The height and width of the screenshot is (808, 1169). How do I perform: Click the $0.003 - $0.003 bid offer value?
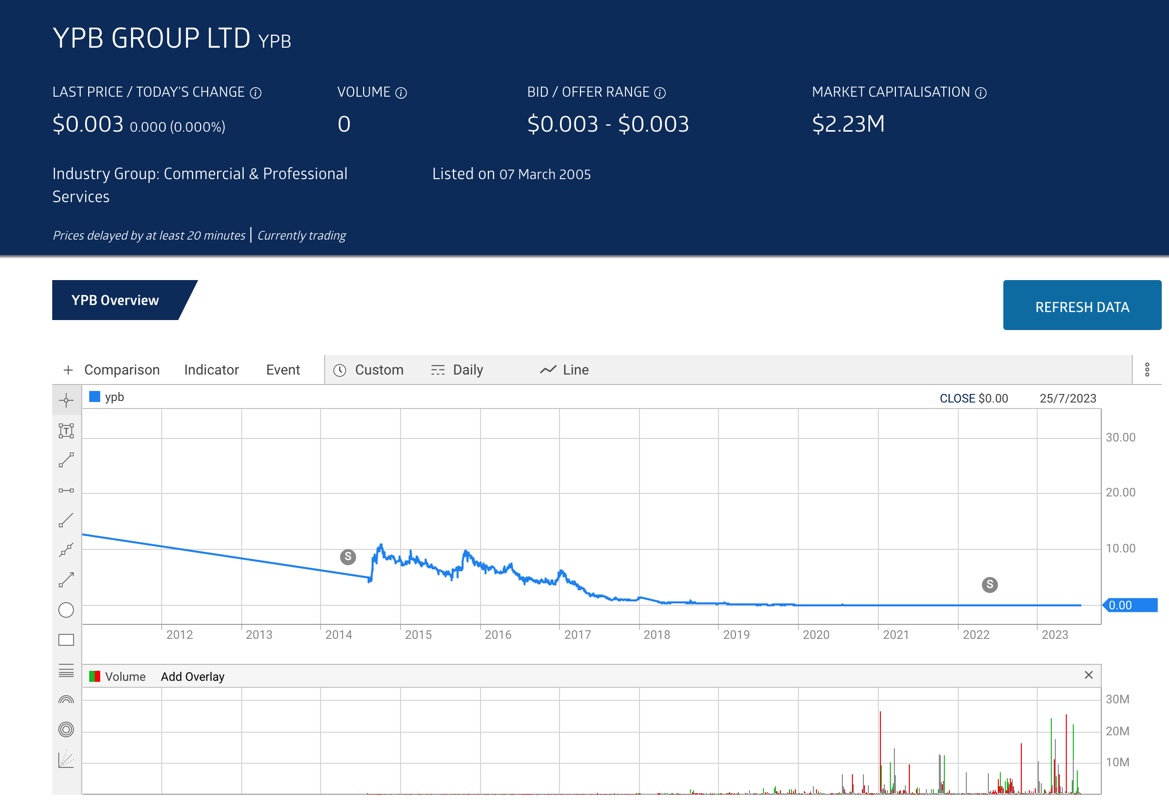608,124
